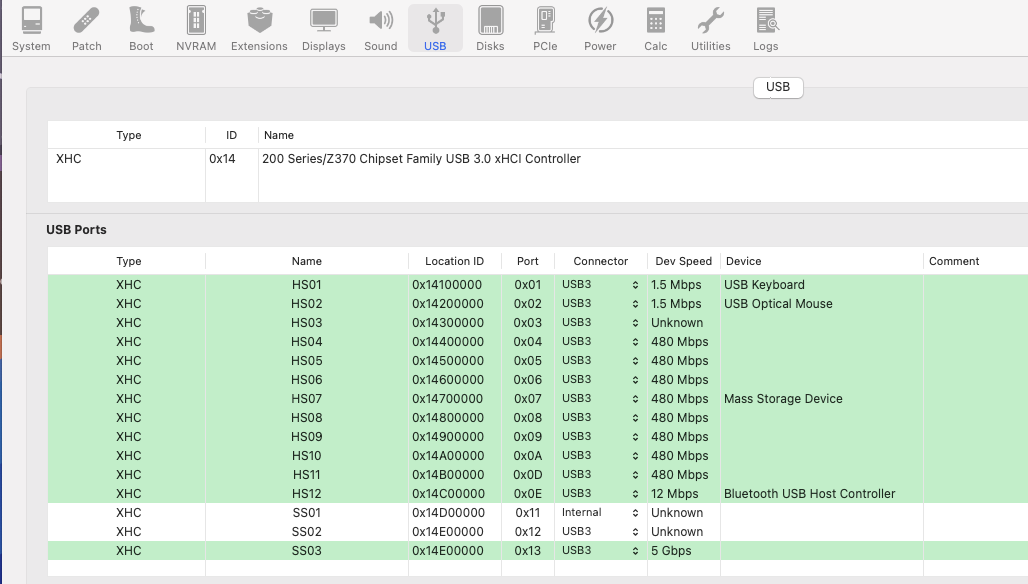Open the Boot section icon

(141, 28)
